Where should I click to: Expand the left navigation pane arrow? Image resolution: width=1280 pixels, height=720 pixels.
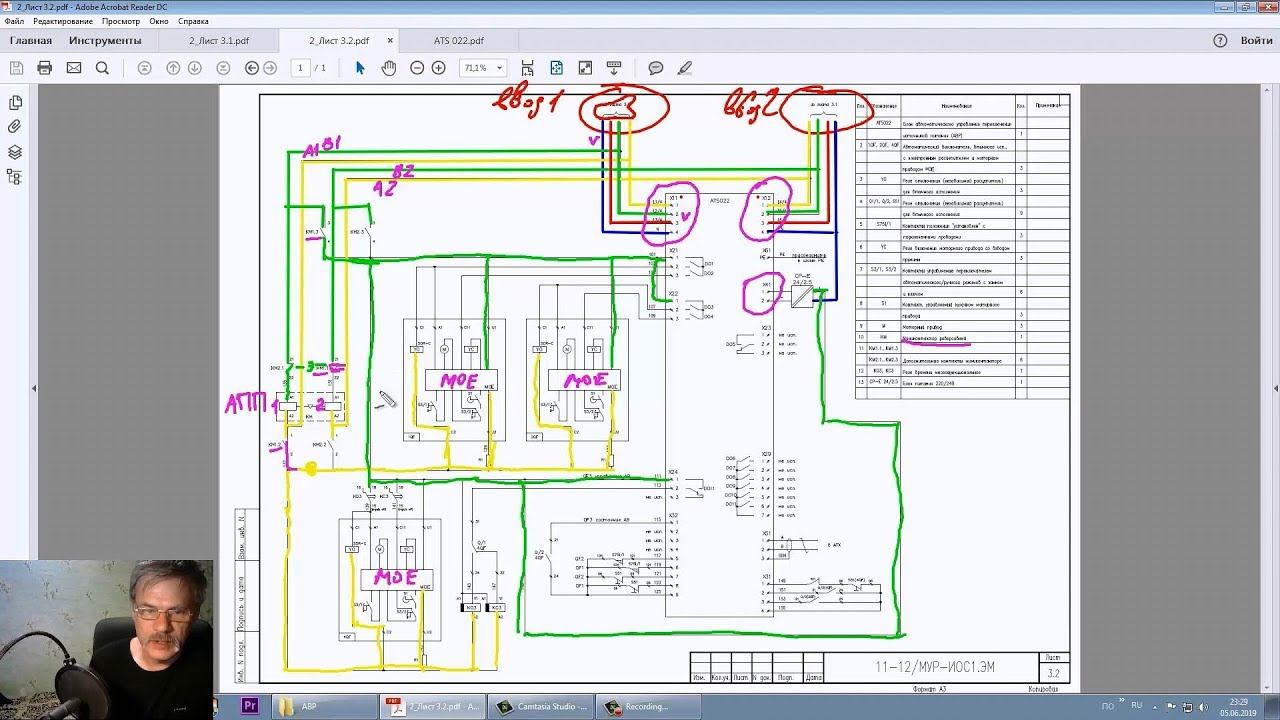(34, 388)
